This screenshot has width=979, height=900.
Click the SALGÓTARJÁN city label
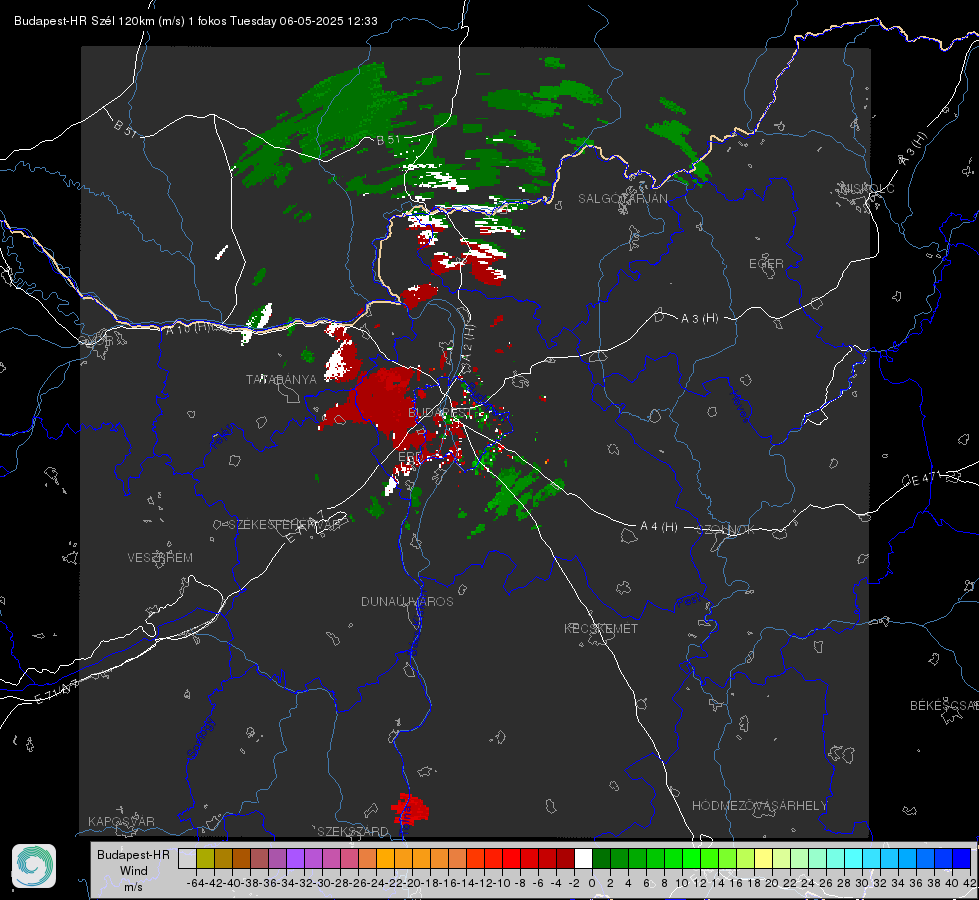[622, 199]
